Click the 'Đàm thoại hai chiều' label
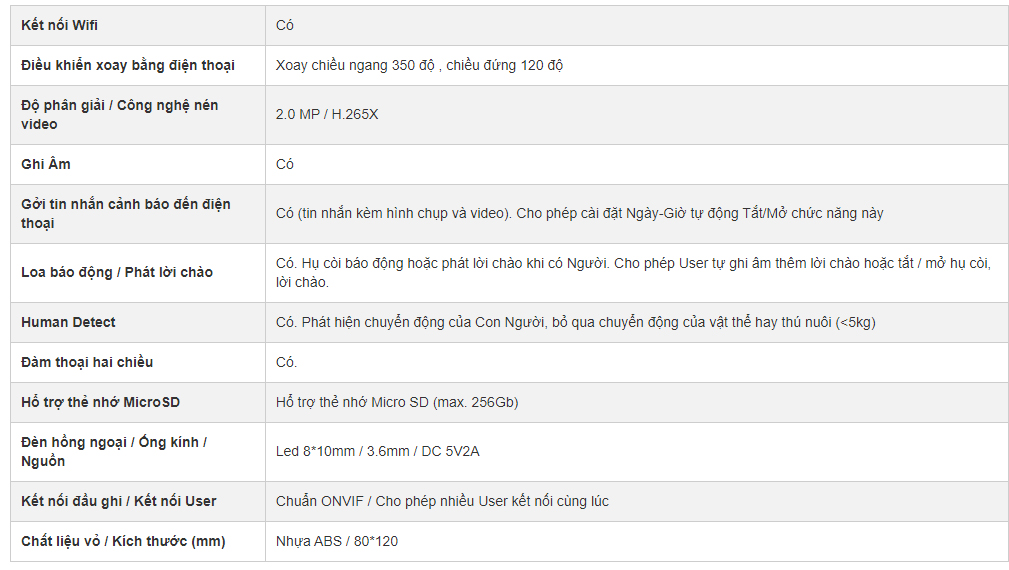 coord(87,362)
